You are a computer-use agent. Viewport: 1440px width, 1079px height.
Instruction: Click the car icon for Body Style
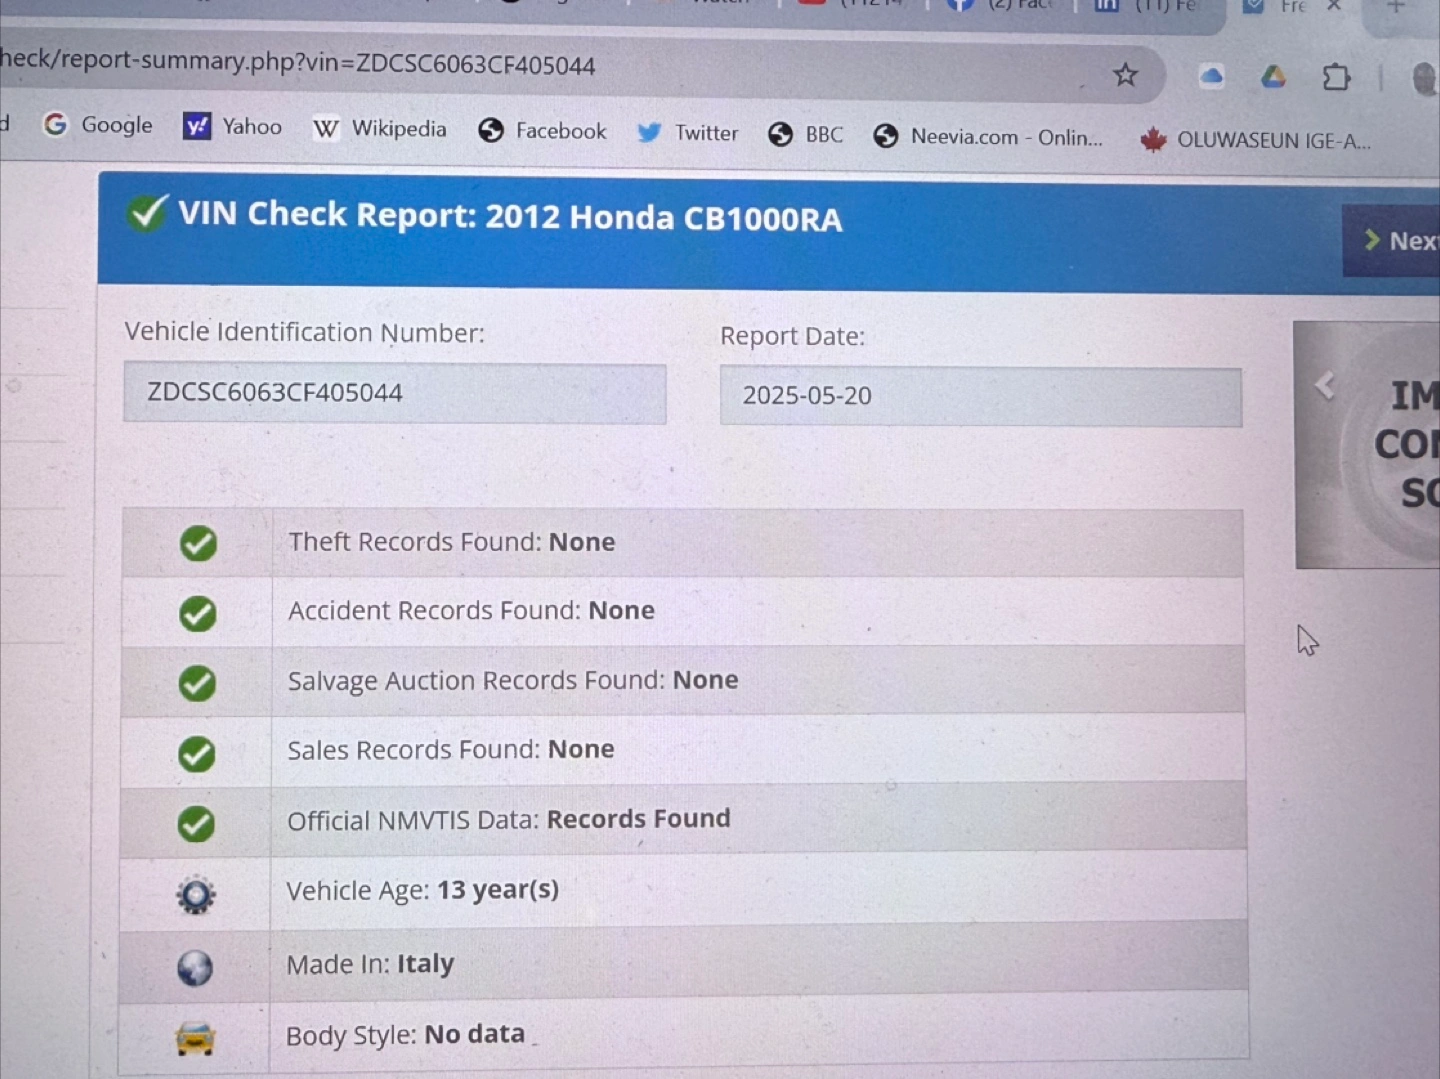[195, 1039]
